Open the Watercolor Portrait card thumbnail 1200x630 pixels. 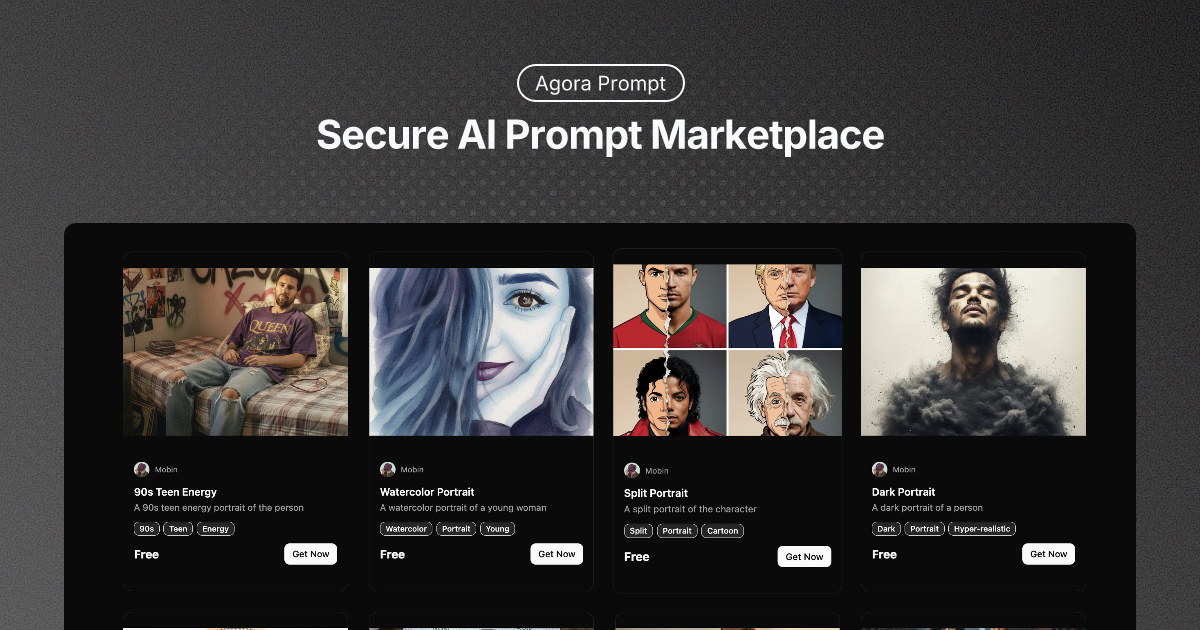pos(481,350)
